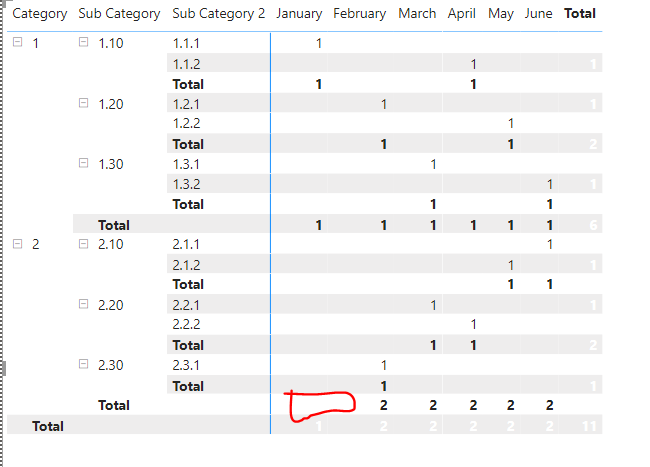Select the January column header
The height and width of the screenshot is (467, 650).
299,14
